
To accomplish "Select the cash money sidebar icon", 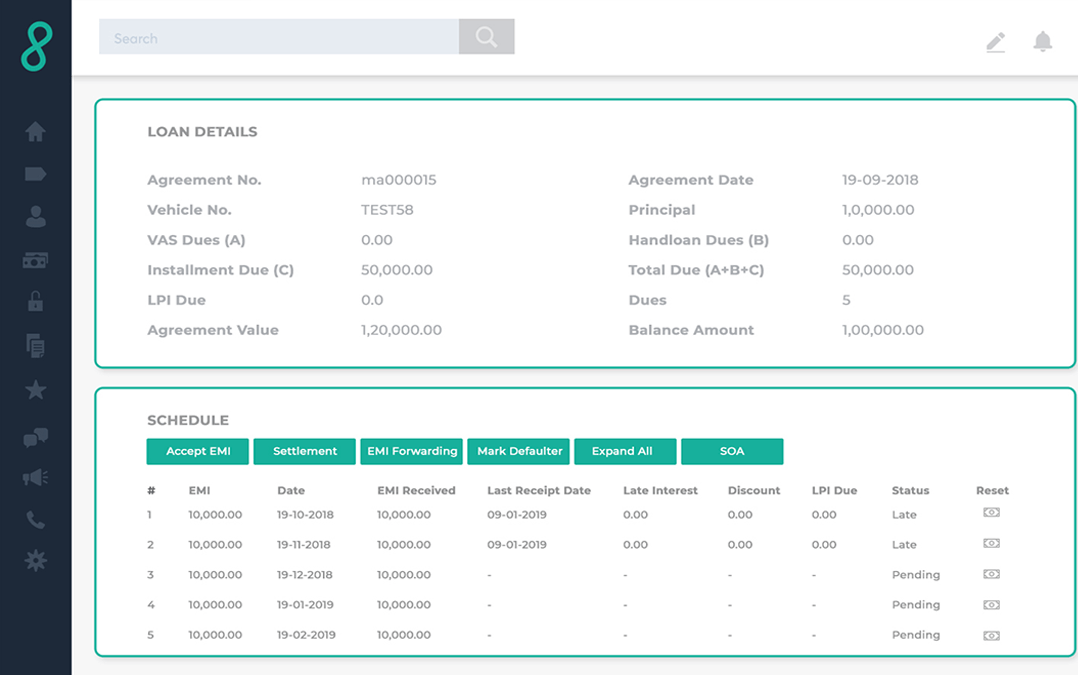I will (x=35, y=260).
